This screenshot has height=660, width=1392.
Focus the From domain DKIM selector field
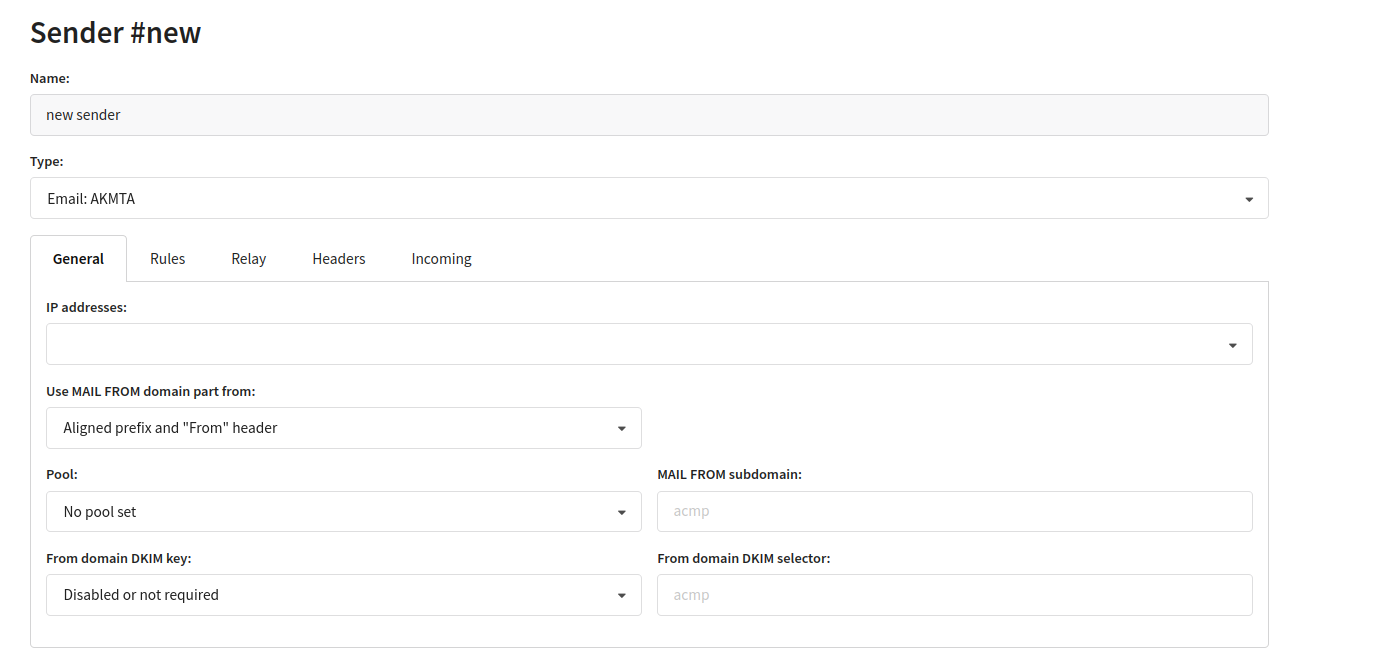coord(954,595)
